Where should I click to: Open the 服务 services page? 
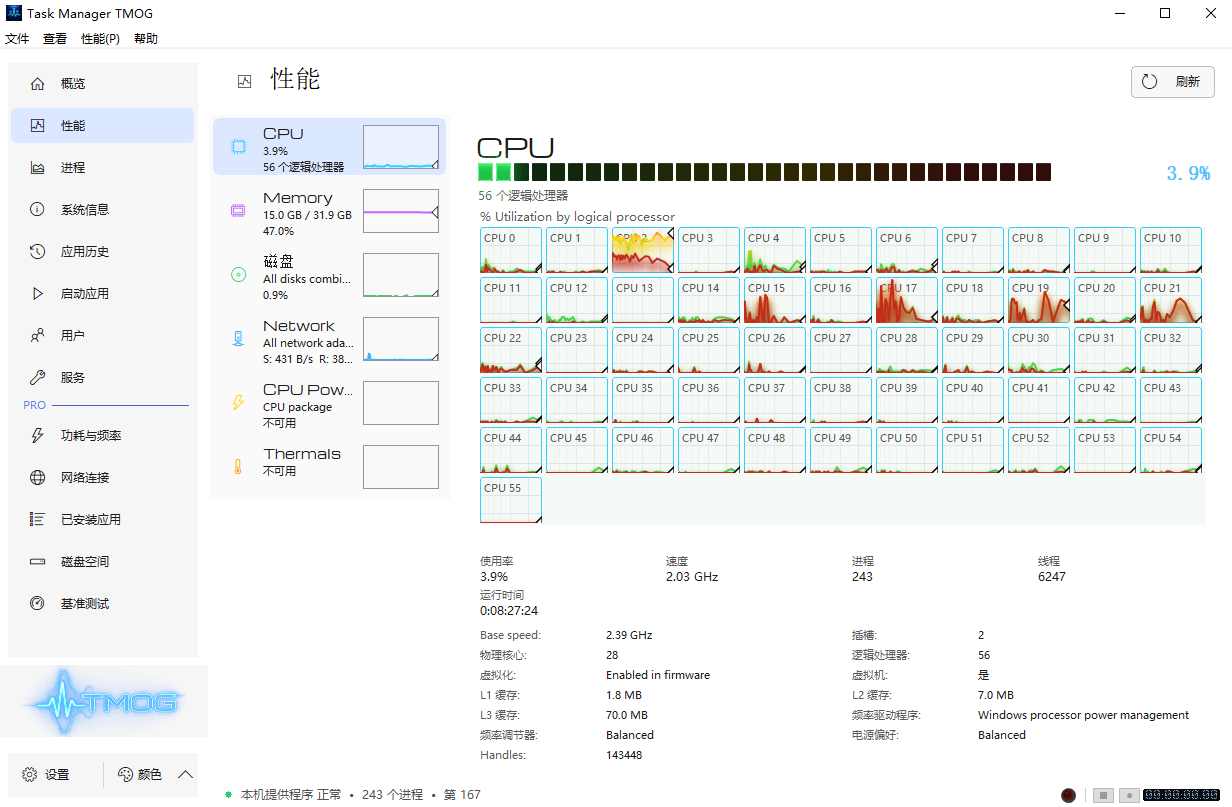click(x=102, y=378)
